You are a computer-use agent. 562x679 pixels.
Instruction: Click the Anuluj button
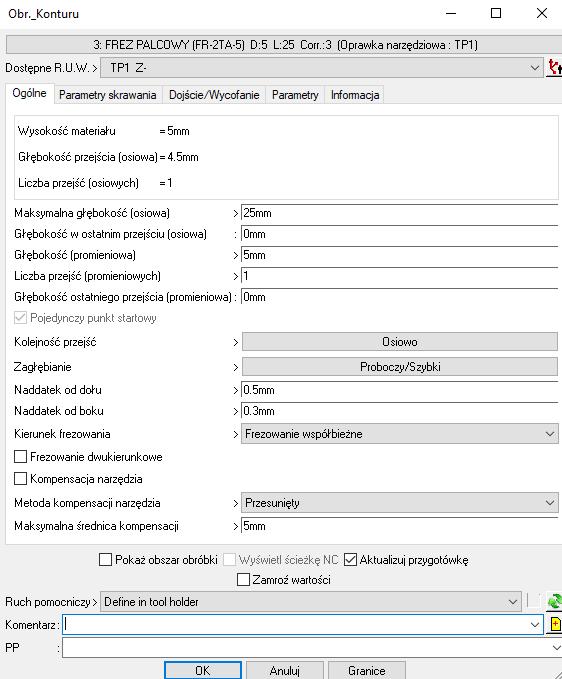point(284,670)
